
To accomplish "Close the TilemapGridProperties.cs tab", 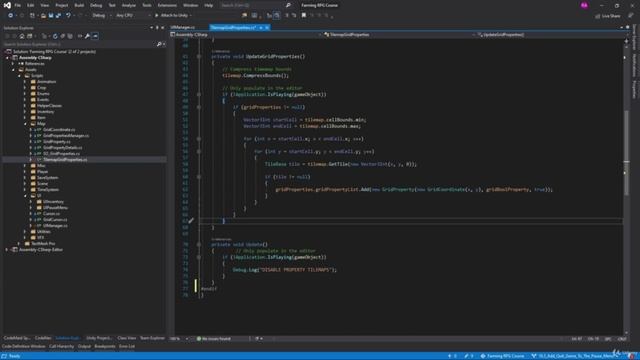I will pyautogui.click(x=267, y=27).
